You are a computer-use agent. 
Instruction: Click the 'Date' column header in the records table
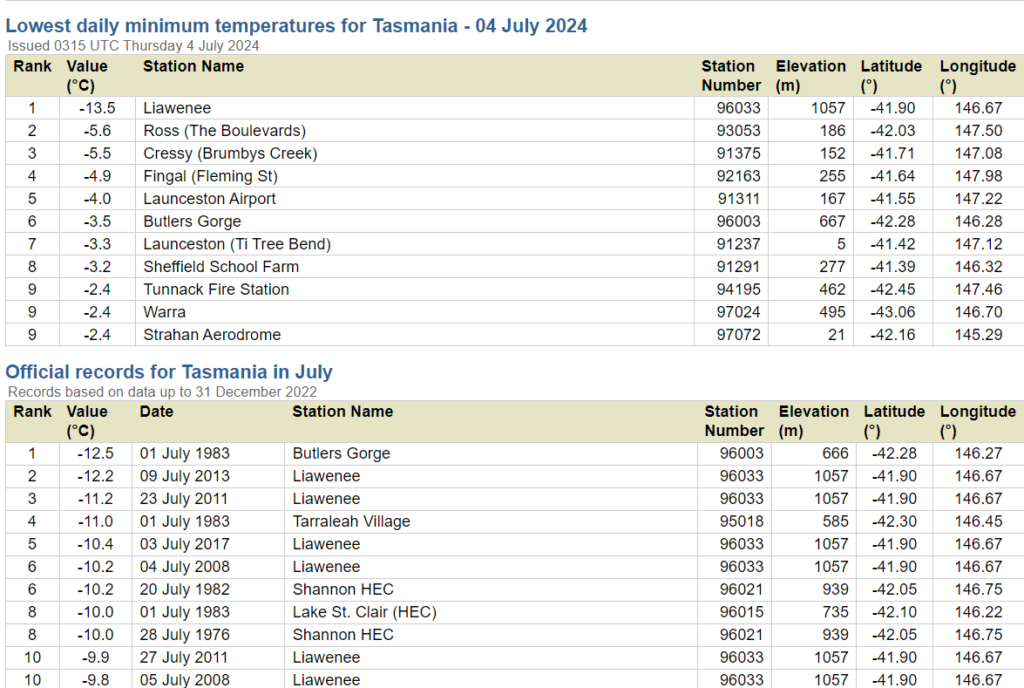pyautogui.click(x=156, y=411)
